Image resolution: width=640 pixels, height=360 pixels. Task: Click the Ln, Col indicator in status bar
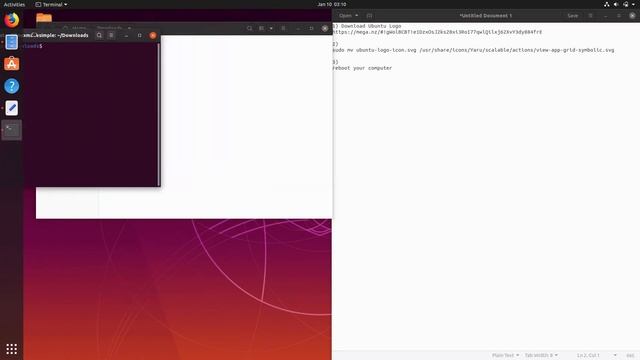(588, 356)
